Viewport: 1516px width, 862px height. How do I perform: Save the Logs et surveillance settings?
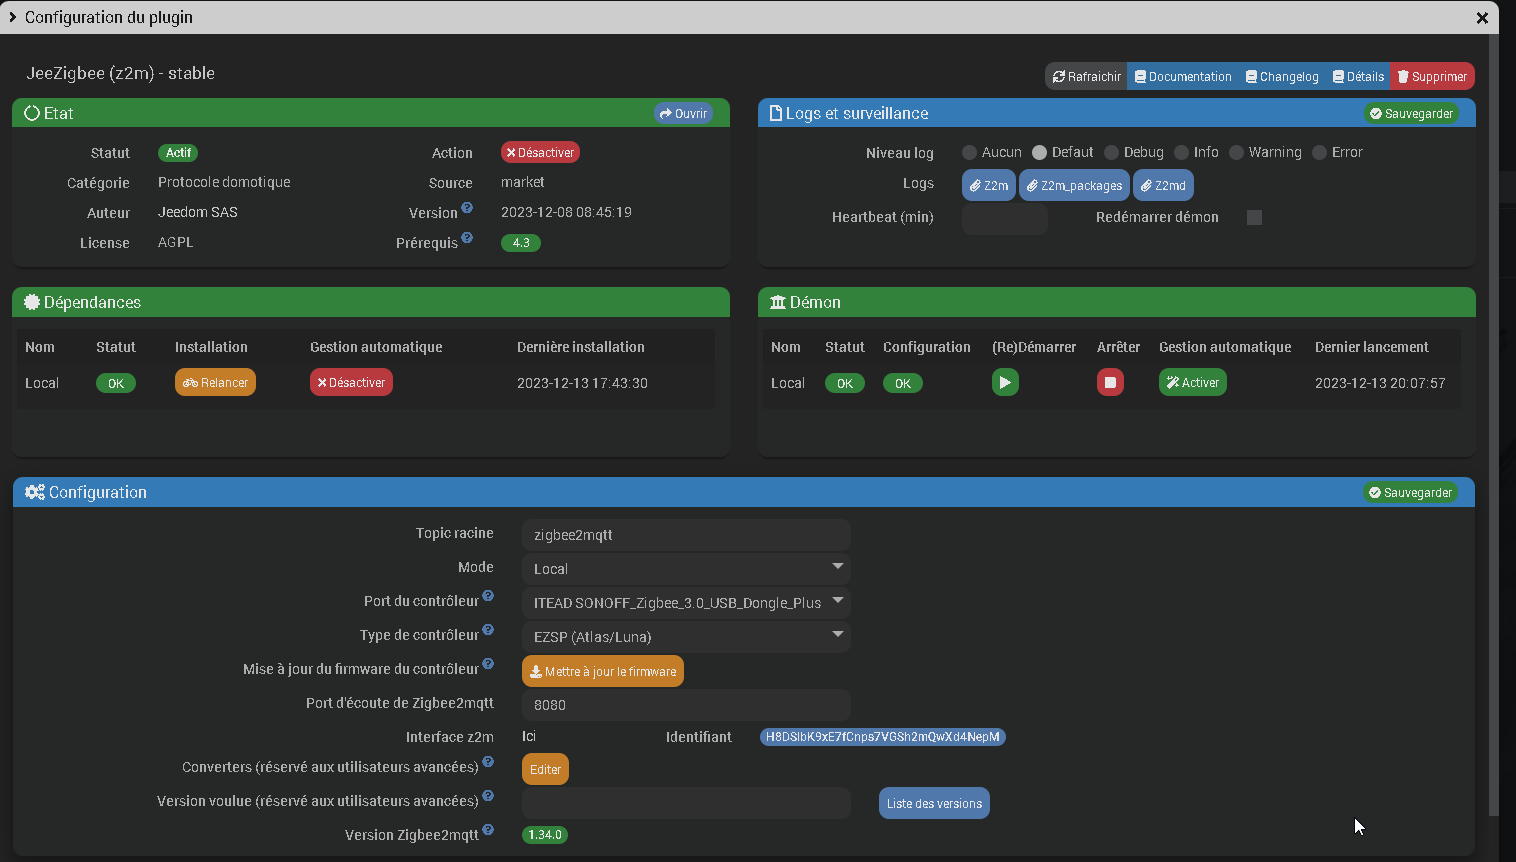[x=1411, y=113]
